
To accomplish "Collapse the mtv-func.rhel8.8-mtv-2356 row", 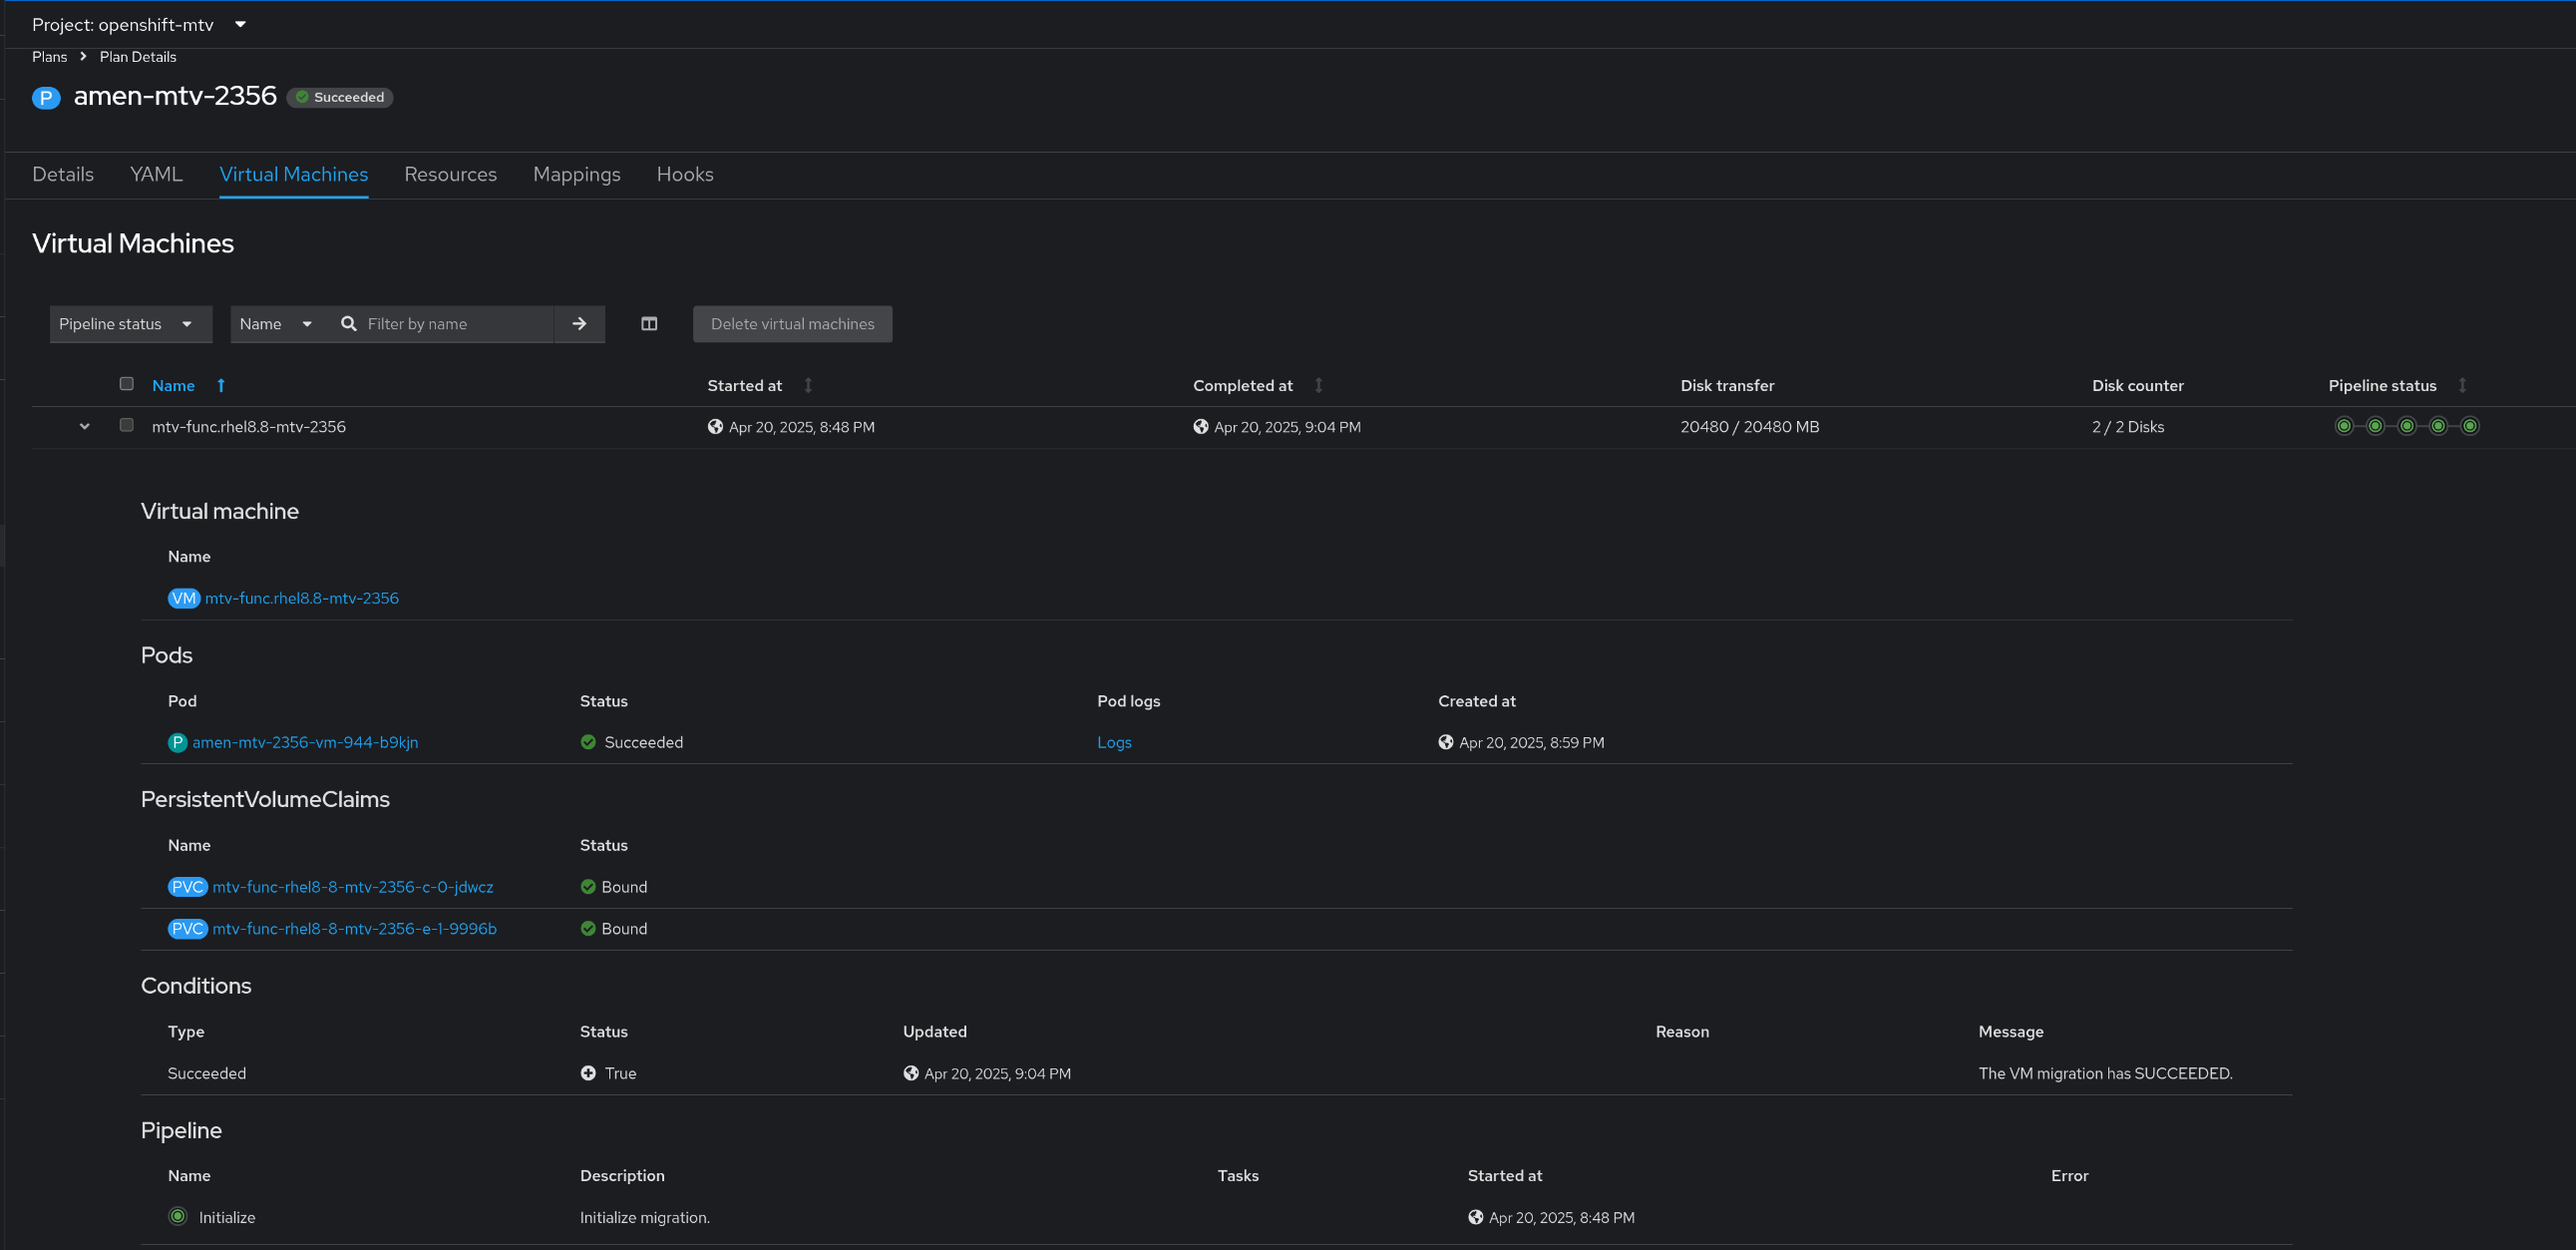I will click(x=85, y=427).
